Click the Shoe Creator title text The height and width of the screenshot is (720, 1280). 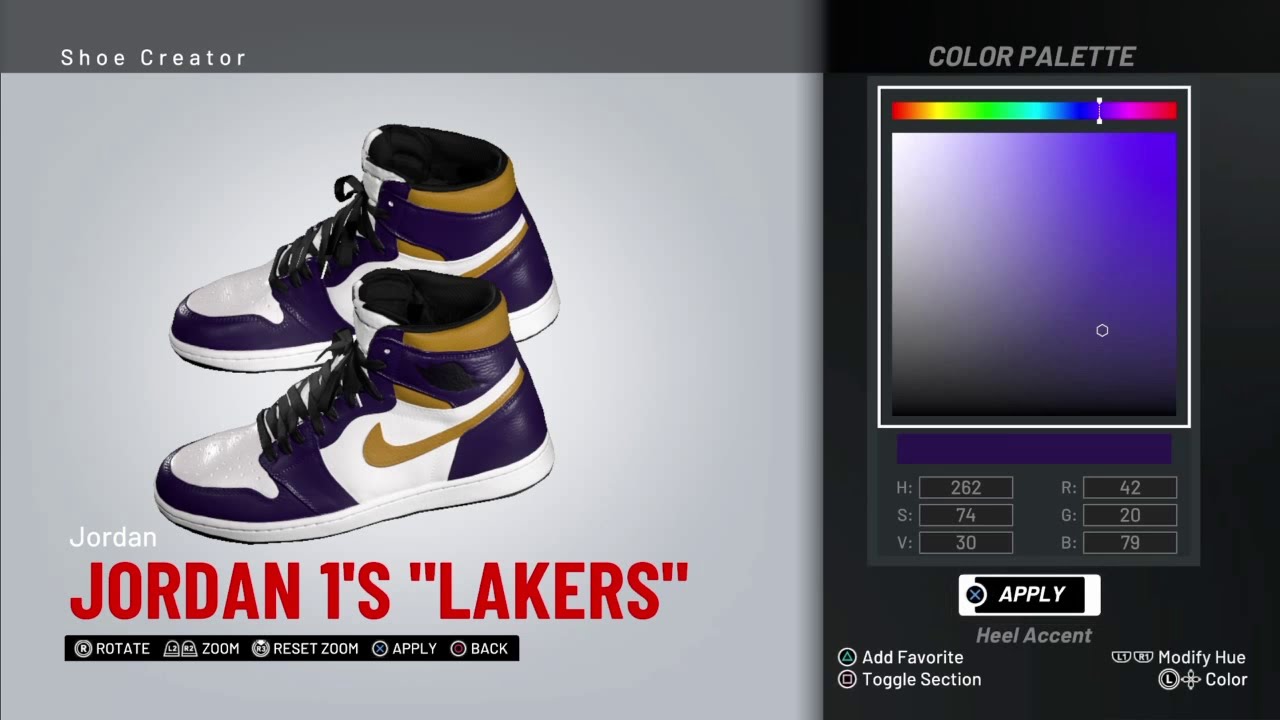[153, 58]
